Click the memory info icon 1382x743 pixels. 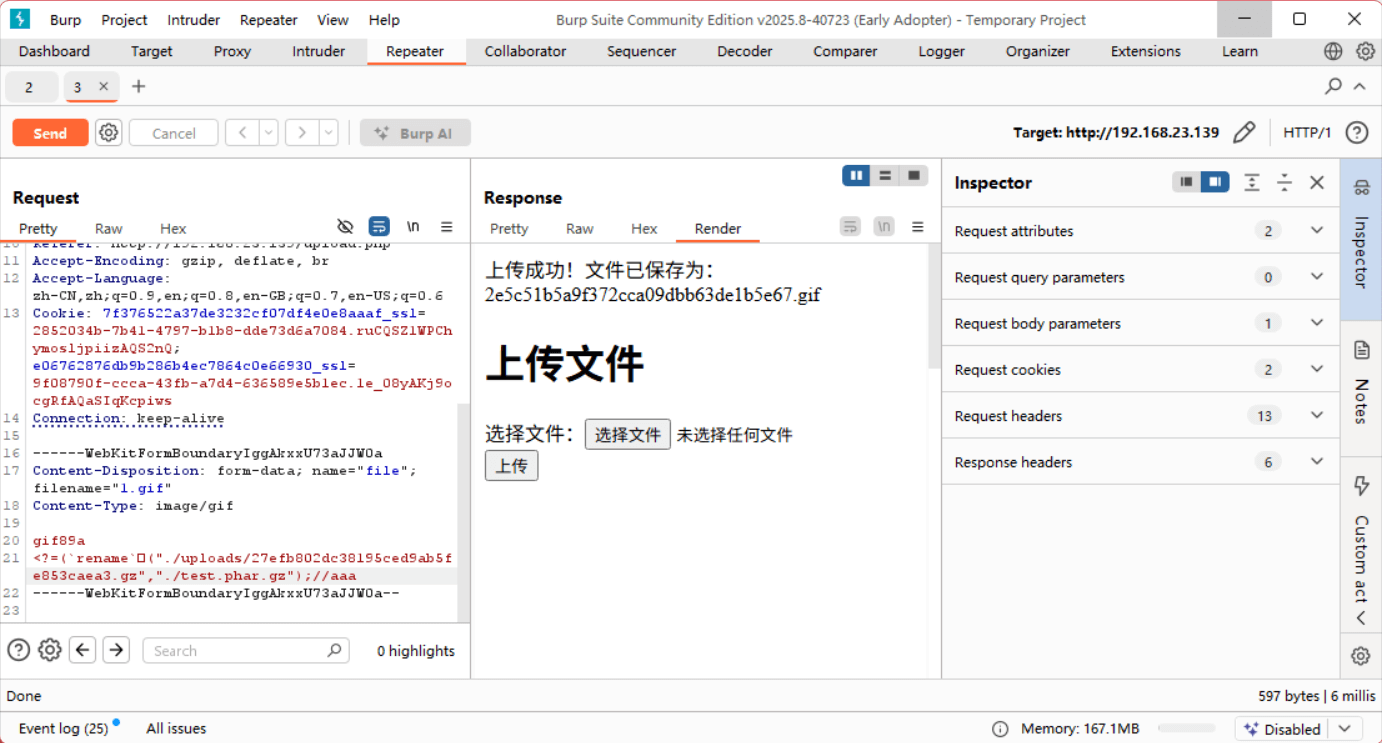pos(1000,728)
